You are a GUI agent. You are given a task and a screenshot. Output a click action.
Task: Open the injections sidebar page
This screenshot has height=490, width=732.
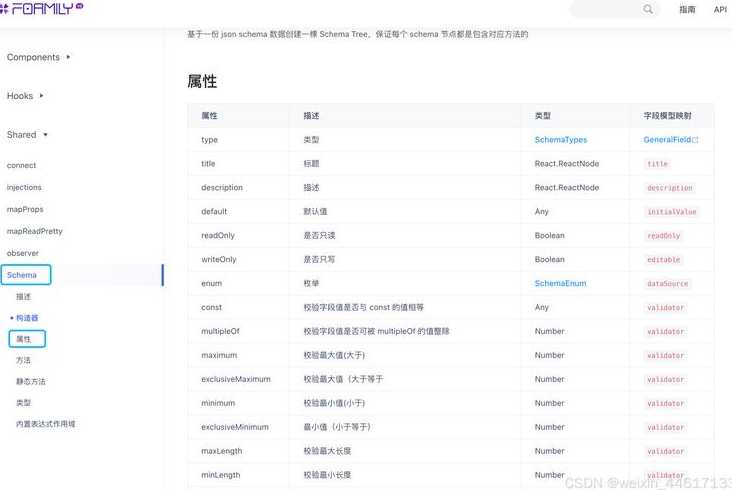[x=24, y=187]
